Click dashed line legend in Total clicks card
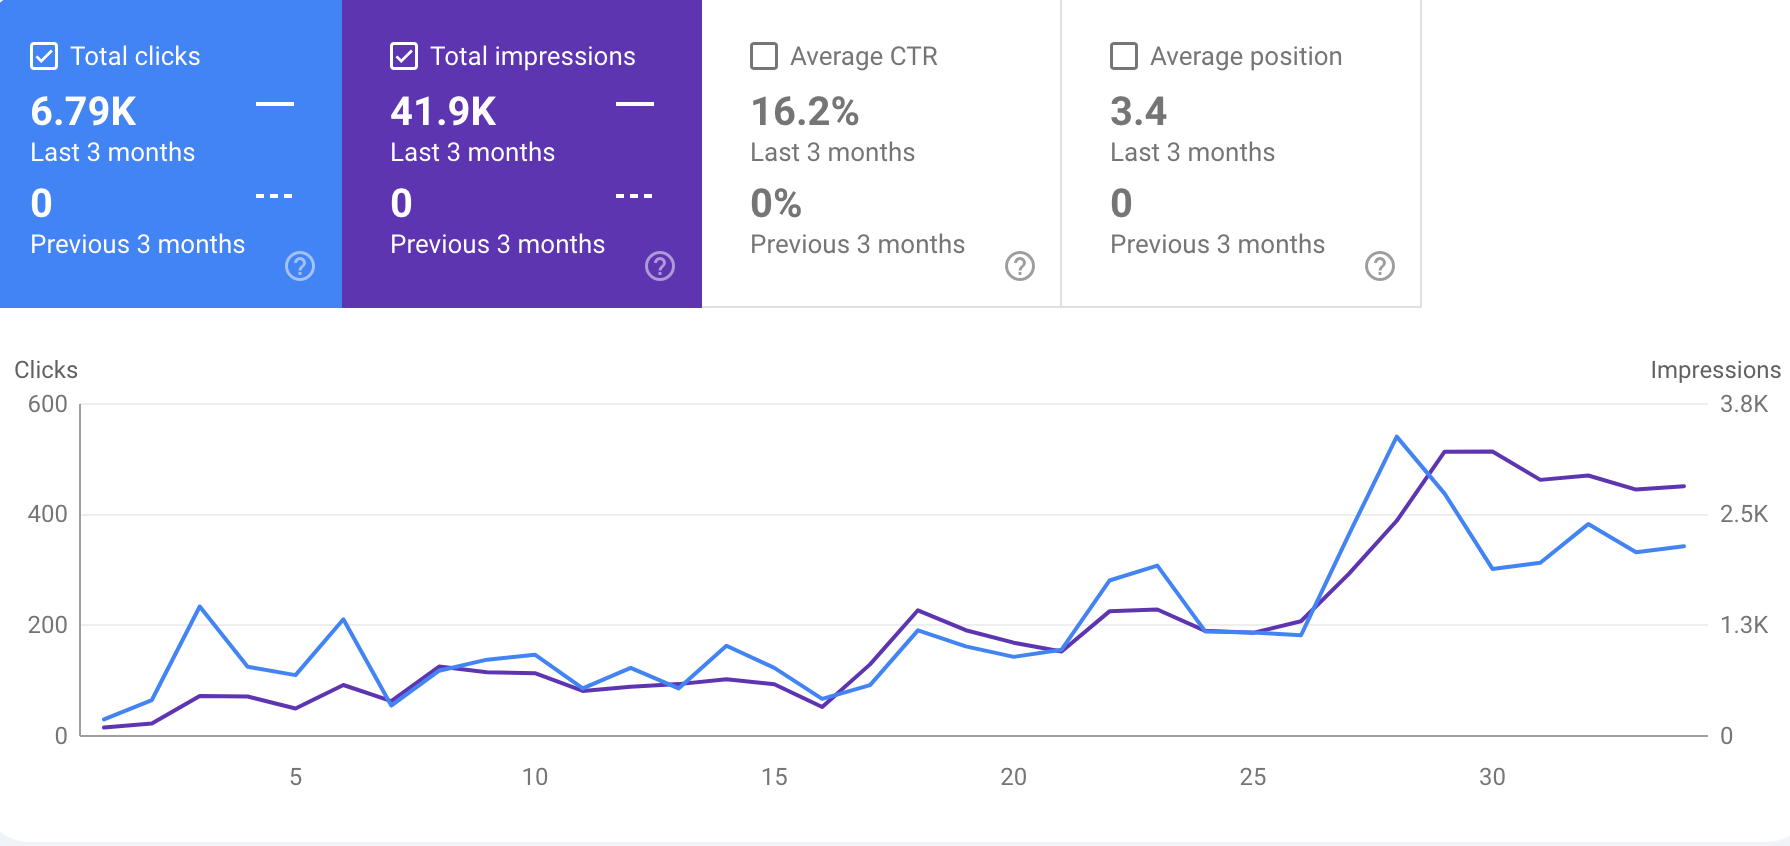The height and width of the screenshot is (846, 1790). click(275, 196)
